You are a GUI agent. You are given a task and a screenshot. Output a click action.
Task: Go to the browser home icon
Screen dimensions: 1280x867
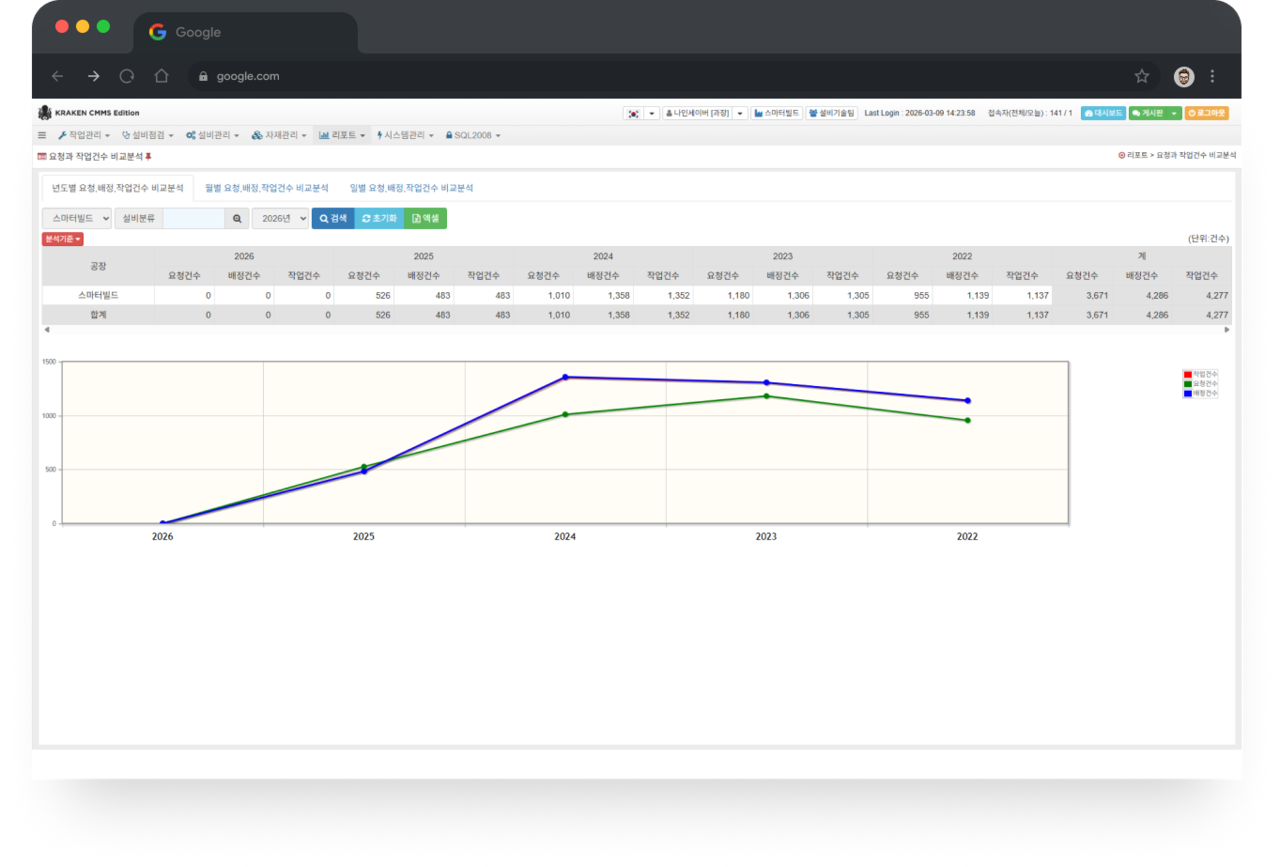161,76
